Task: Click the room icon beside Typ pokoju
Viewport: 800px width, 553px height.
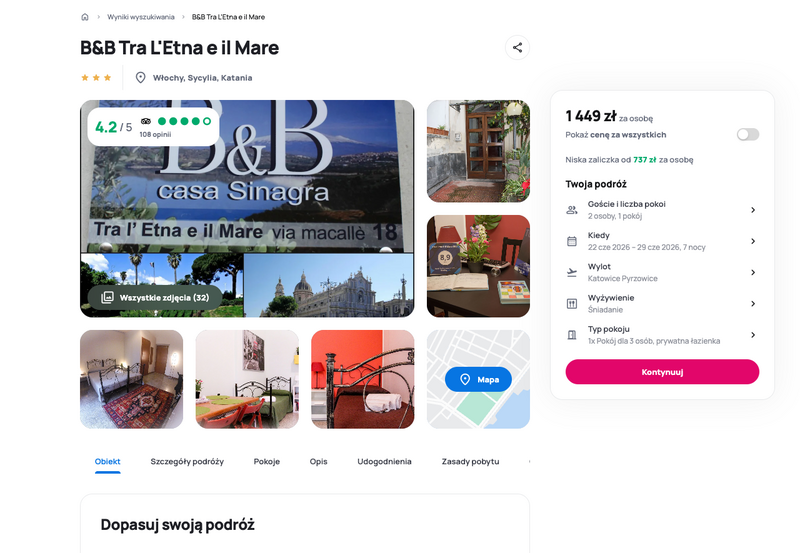Action: tap(572, 335)
